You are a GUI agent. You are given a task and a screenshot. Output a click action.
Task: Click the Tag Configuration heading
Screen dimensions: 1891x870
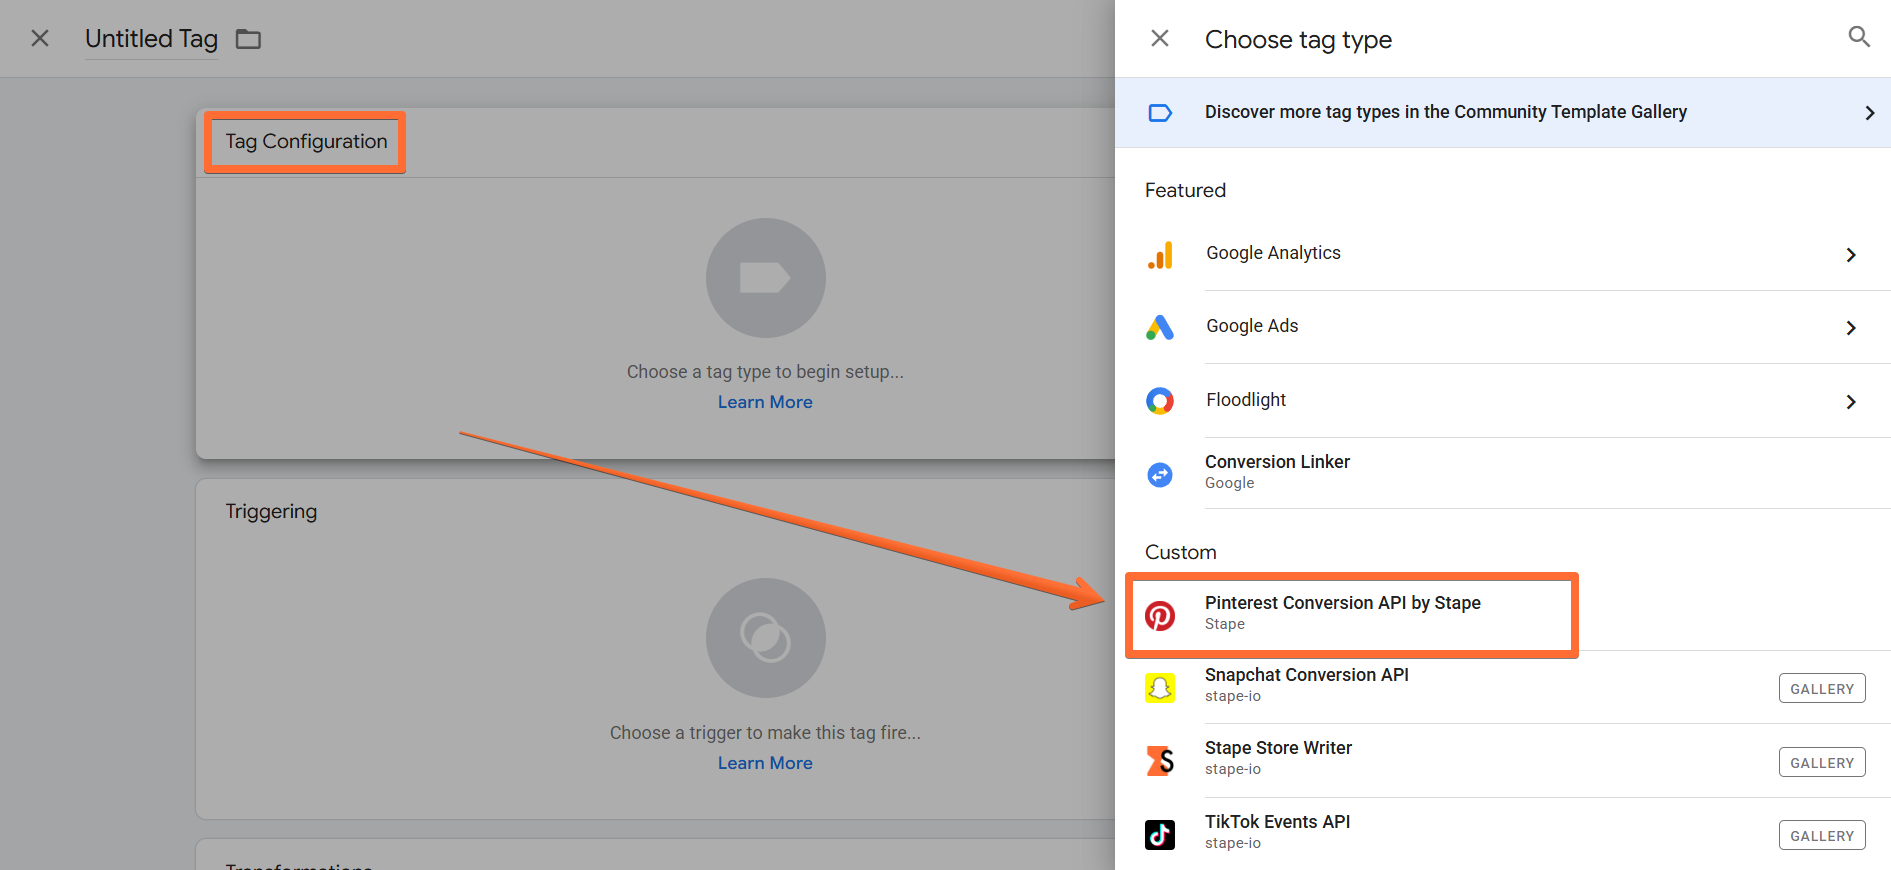click(306, 141)
